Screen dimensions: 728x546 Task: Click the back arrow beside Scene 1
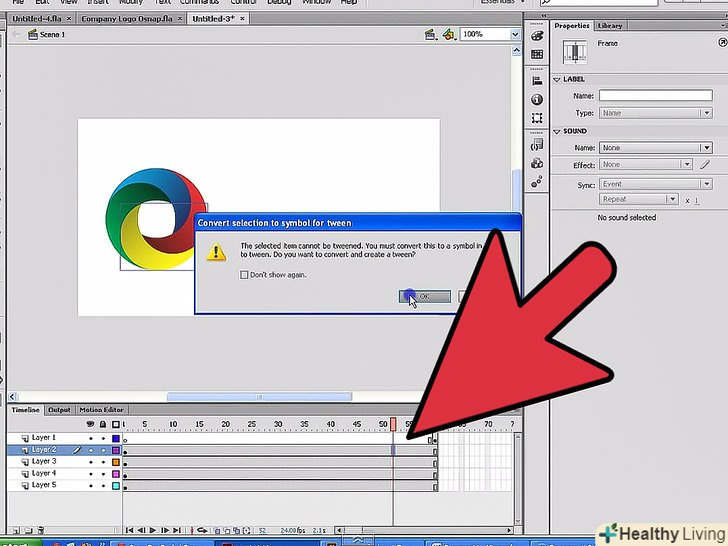click(x=16, y=34)
